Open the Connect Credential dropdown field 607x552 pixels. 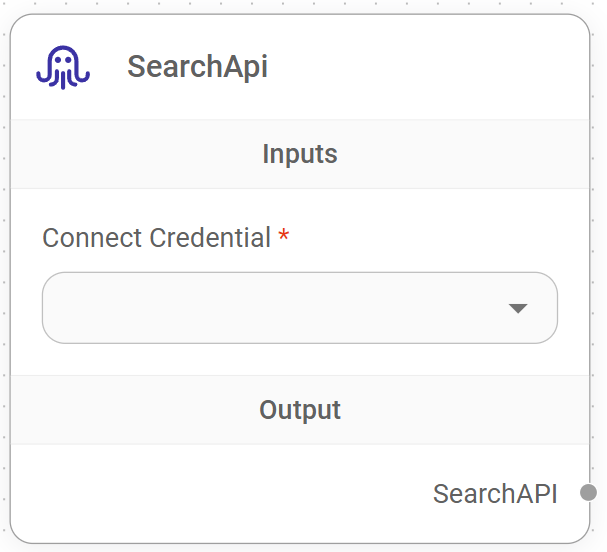[x=299, y=308]
